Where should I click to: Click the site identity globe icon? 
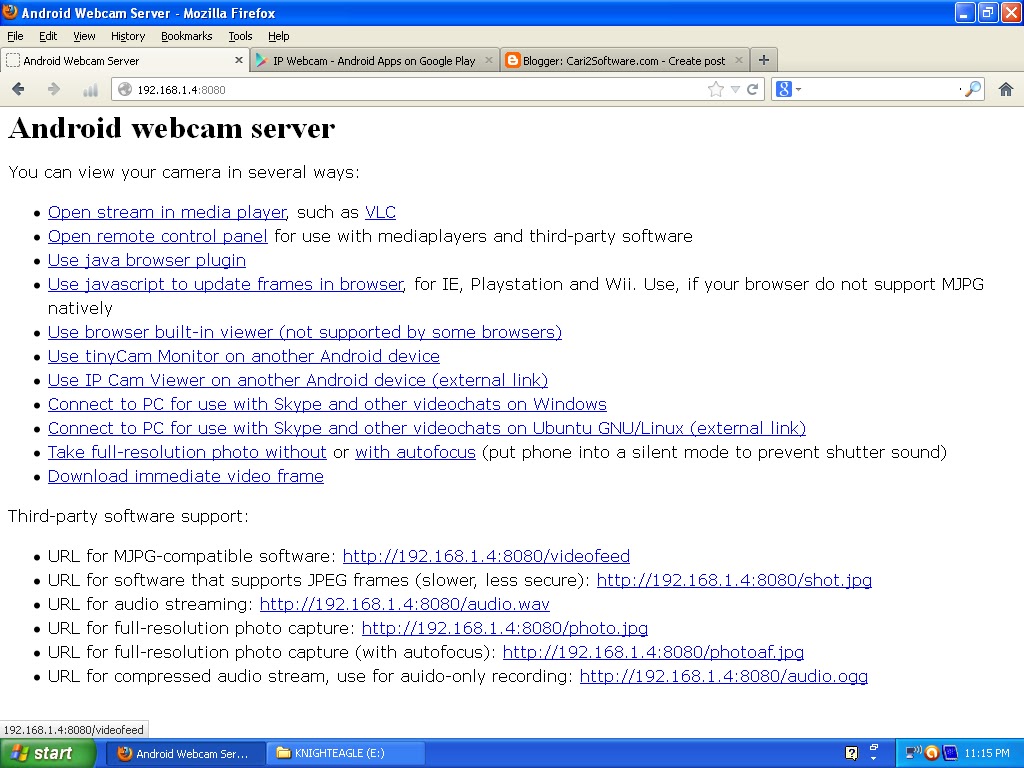pos(125,89)
